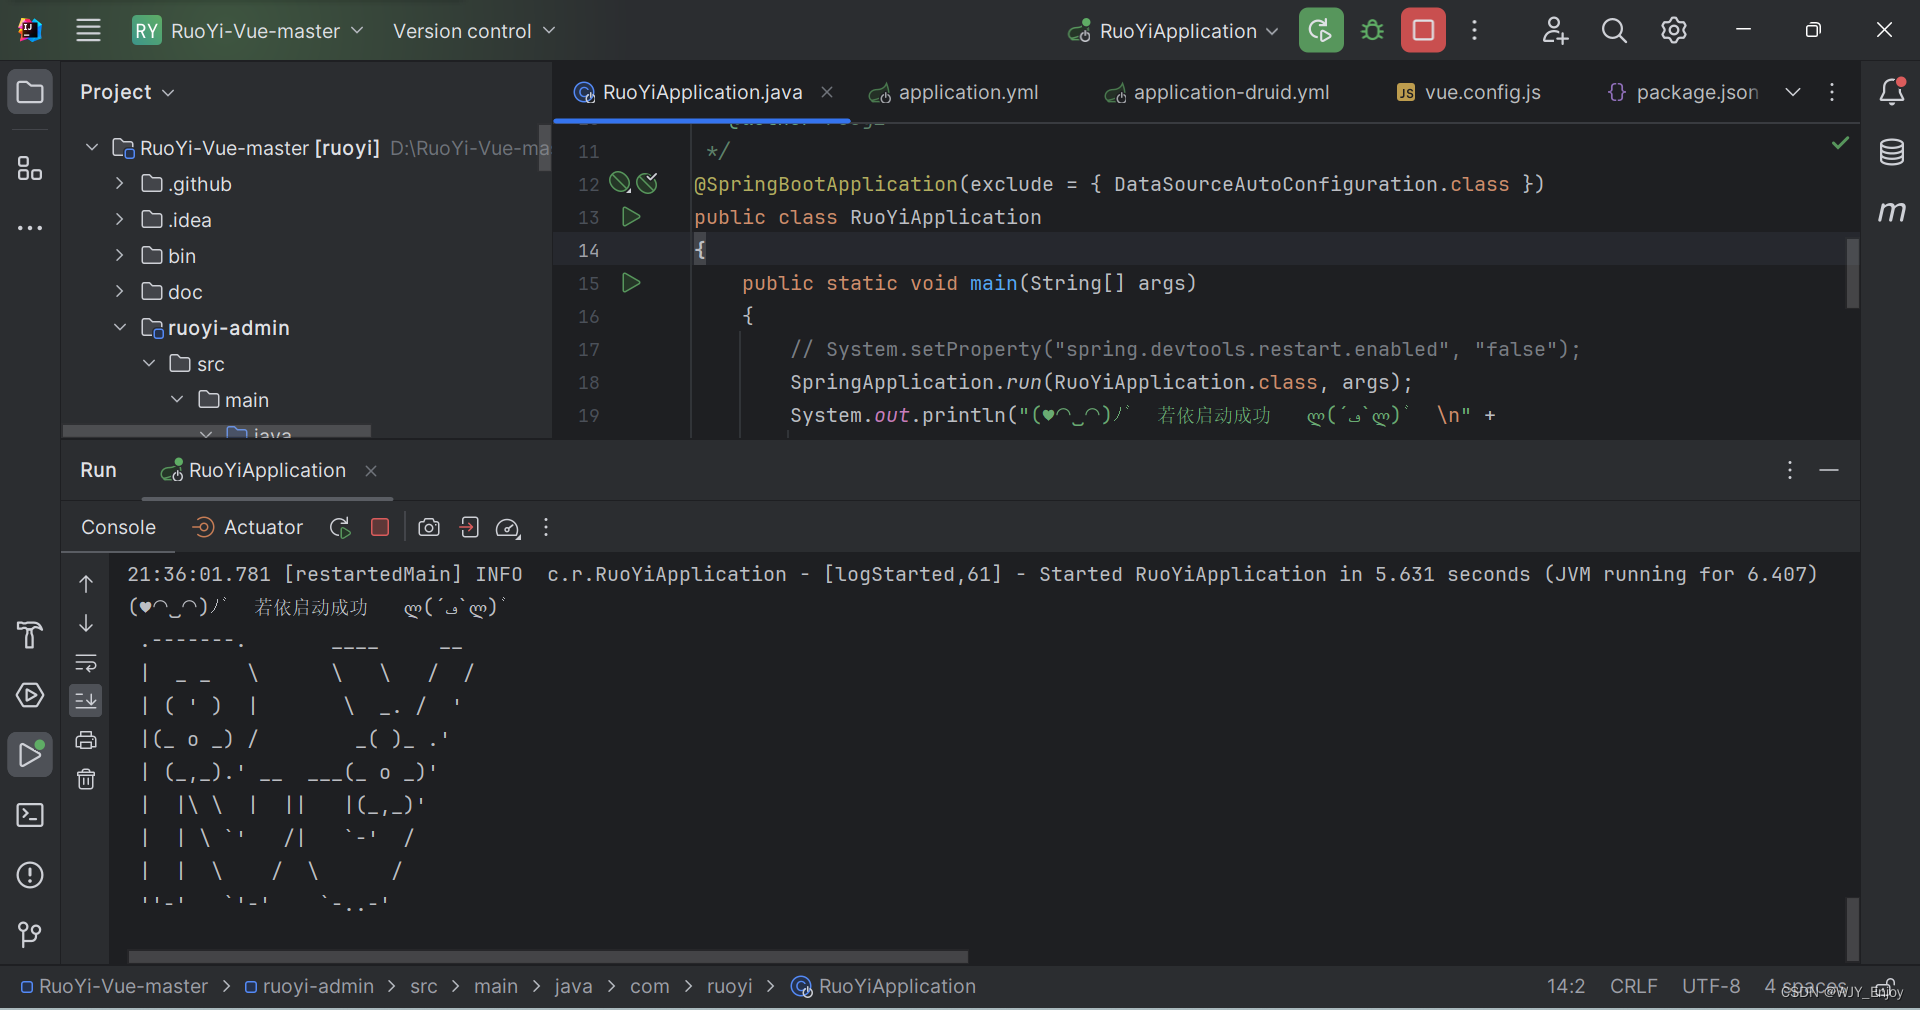Expand the bin folder

[x=119, y=256]
